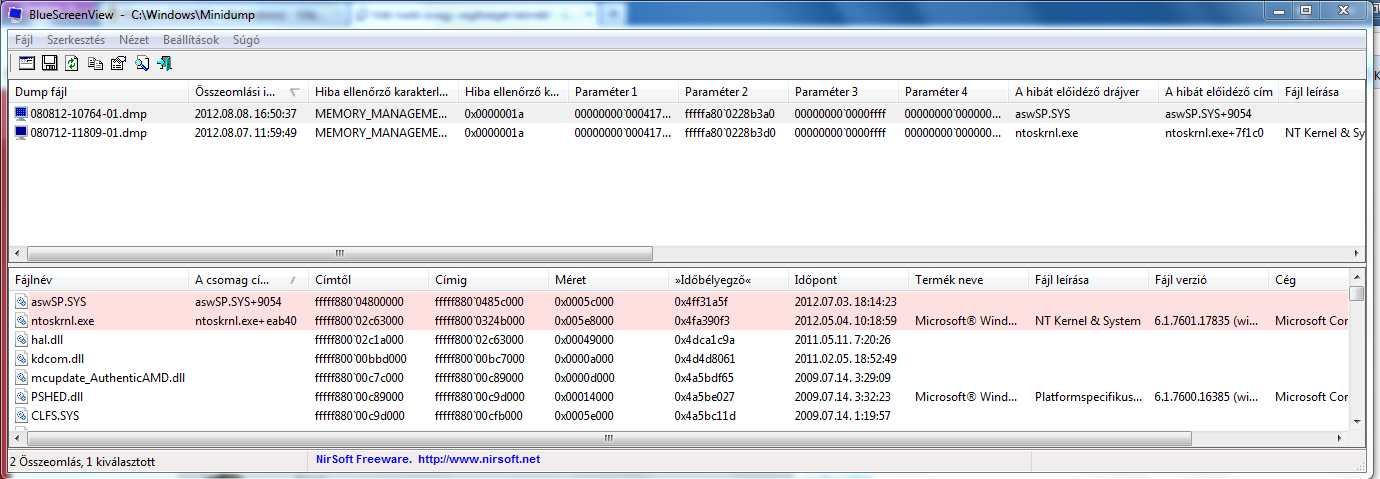Click the ntoskrnl.exe file icon in lower pane
Viewport: 1380px width, 479px height.
pyautogui.click(x=21, y=321)
